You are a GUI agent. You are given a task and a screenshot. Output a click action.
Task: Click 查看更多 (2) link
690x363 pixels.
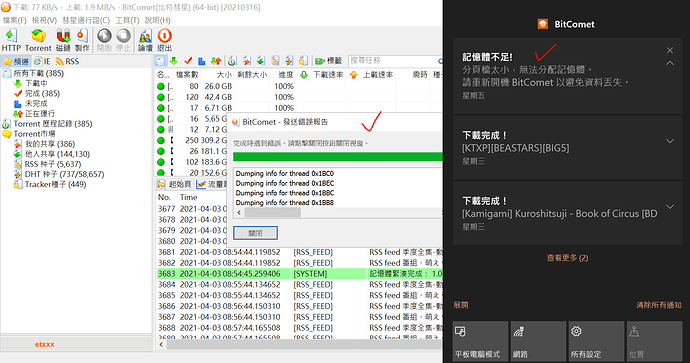point(567,258)
